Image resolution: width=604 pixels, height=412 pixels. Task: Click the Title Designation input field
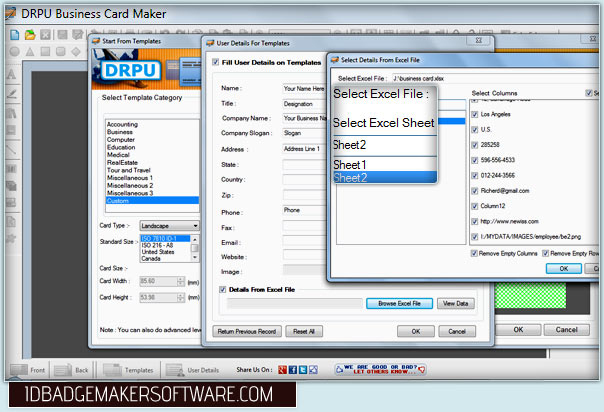pyautogui.click(x=304, y=104)
